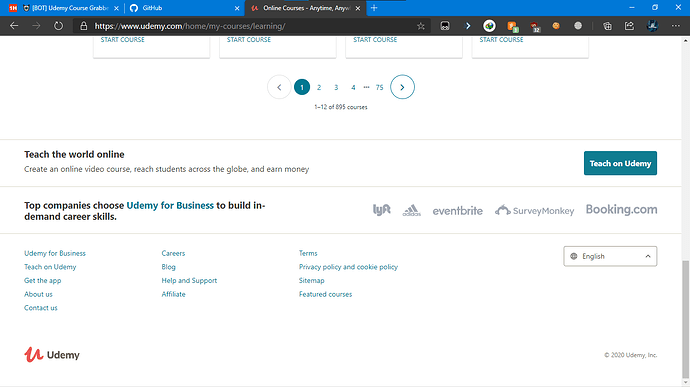Click the Teach on Udemy button

tap(620, 163)
